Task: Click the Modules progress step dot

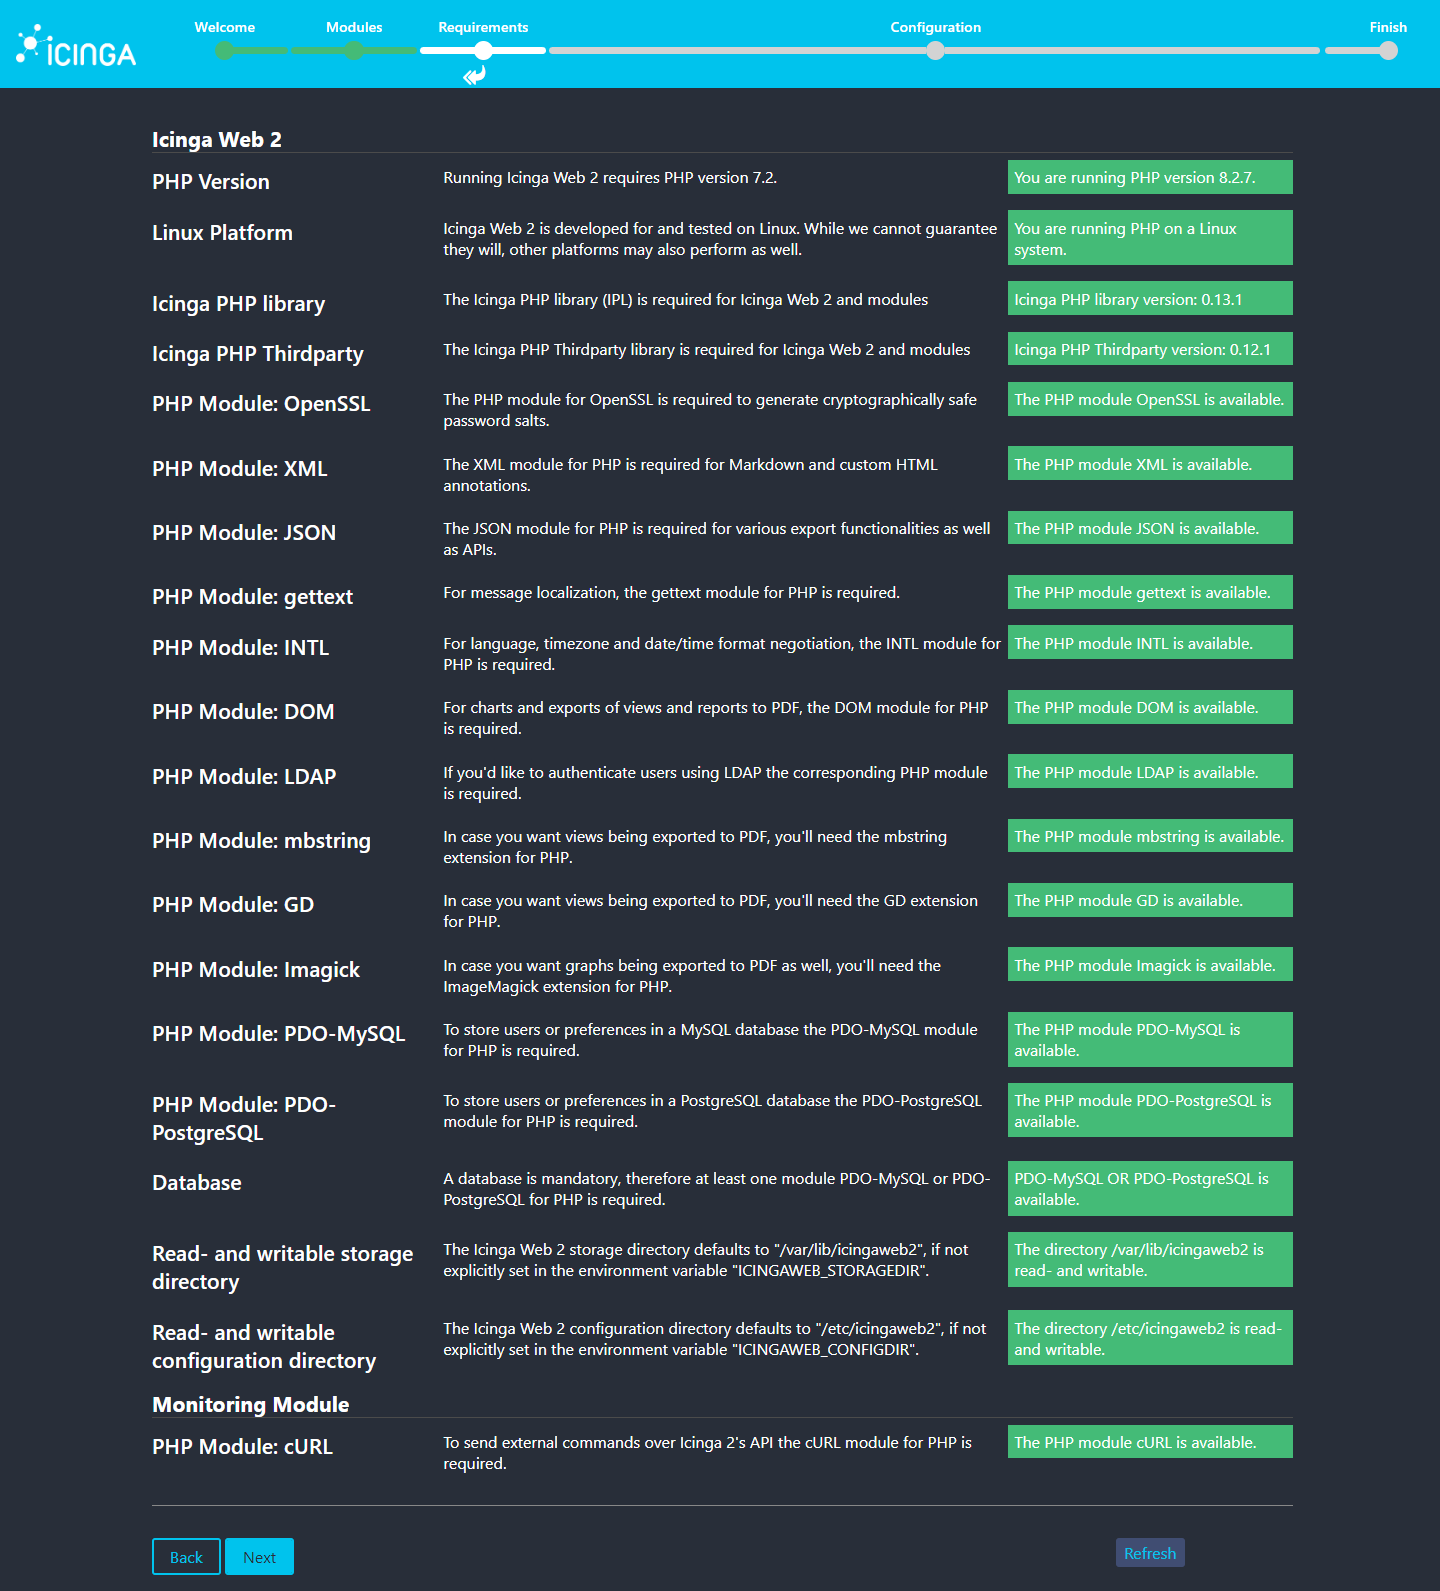Action: coord(354,50)
